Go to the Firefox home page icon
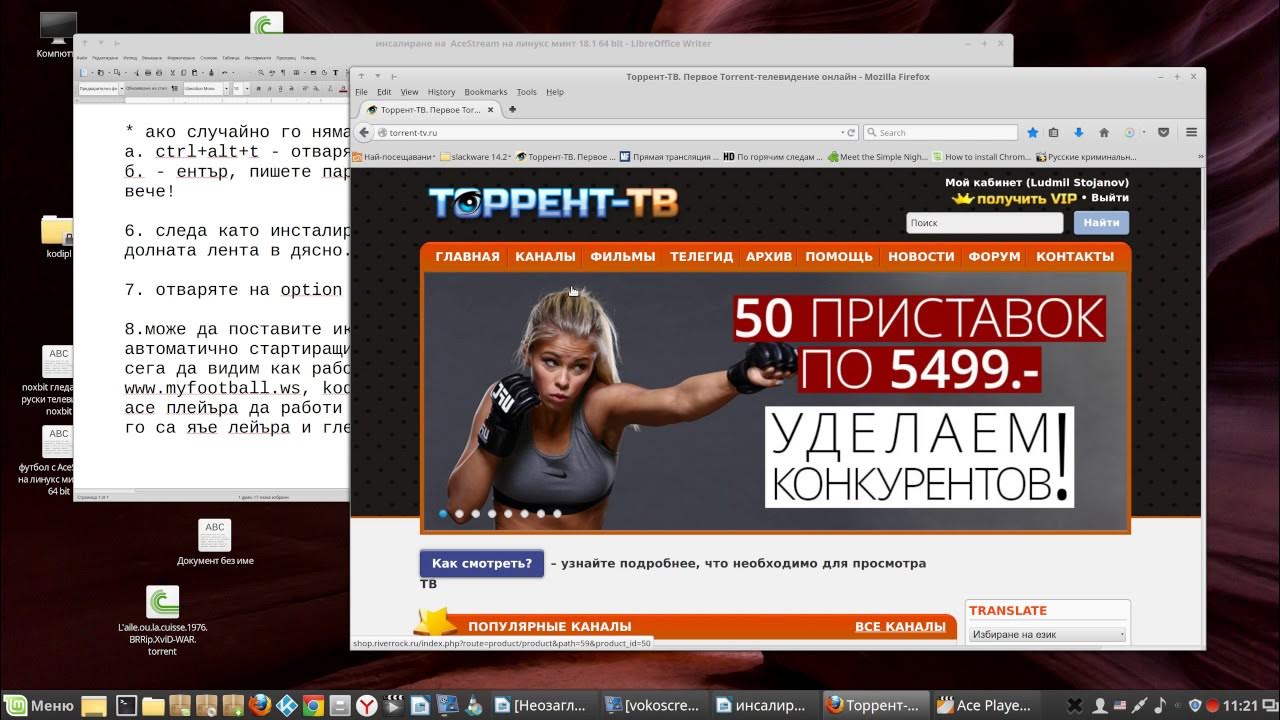The image size is (1280, 720). 1104,132
